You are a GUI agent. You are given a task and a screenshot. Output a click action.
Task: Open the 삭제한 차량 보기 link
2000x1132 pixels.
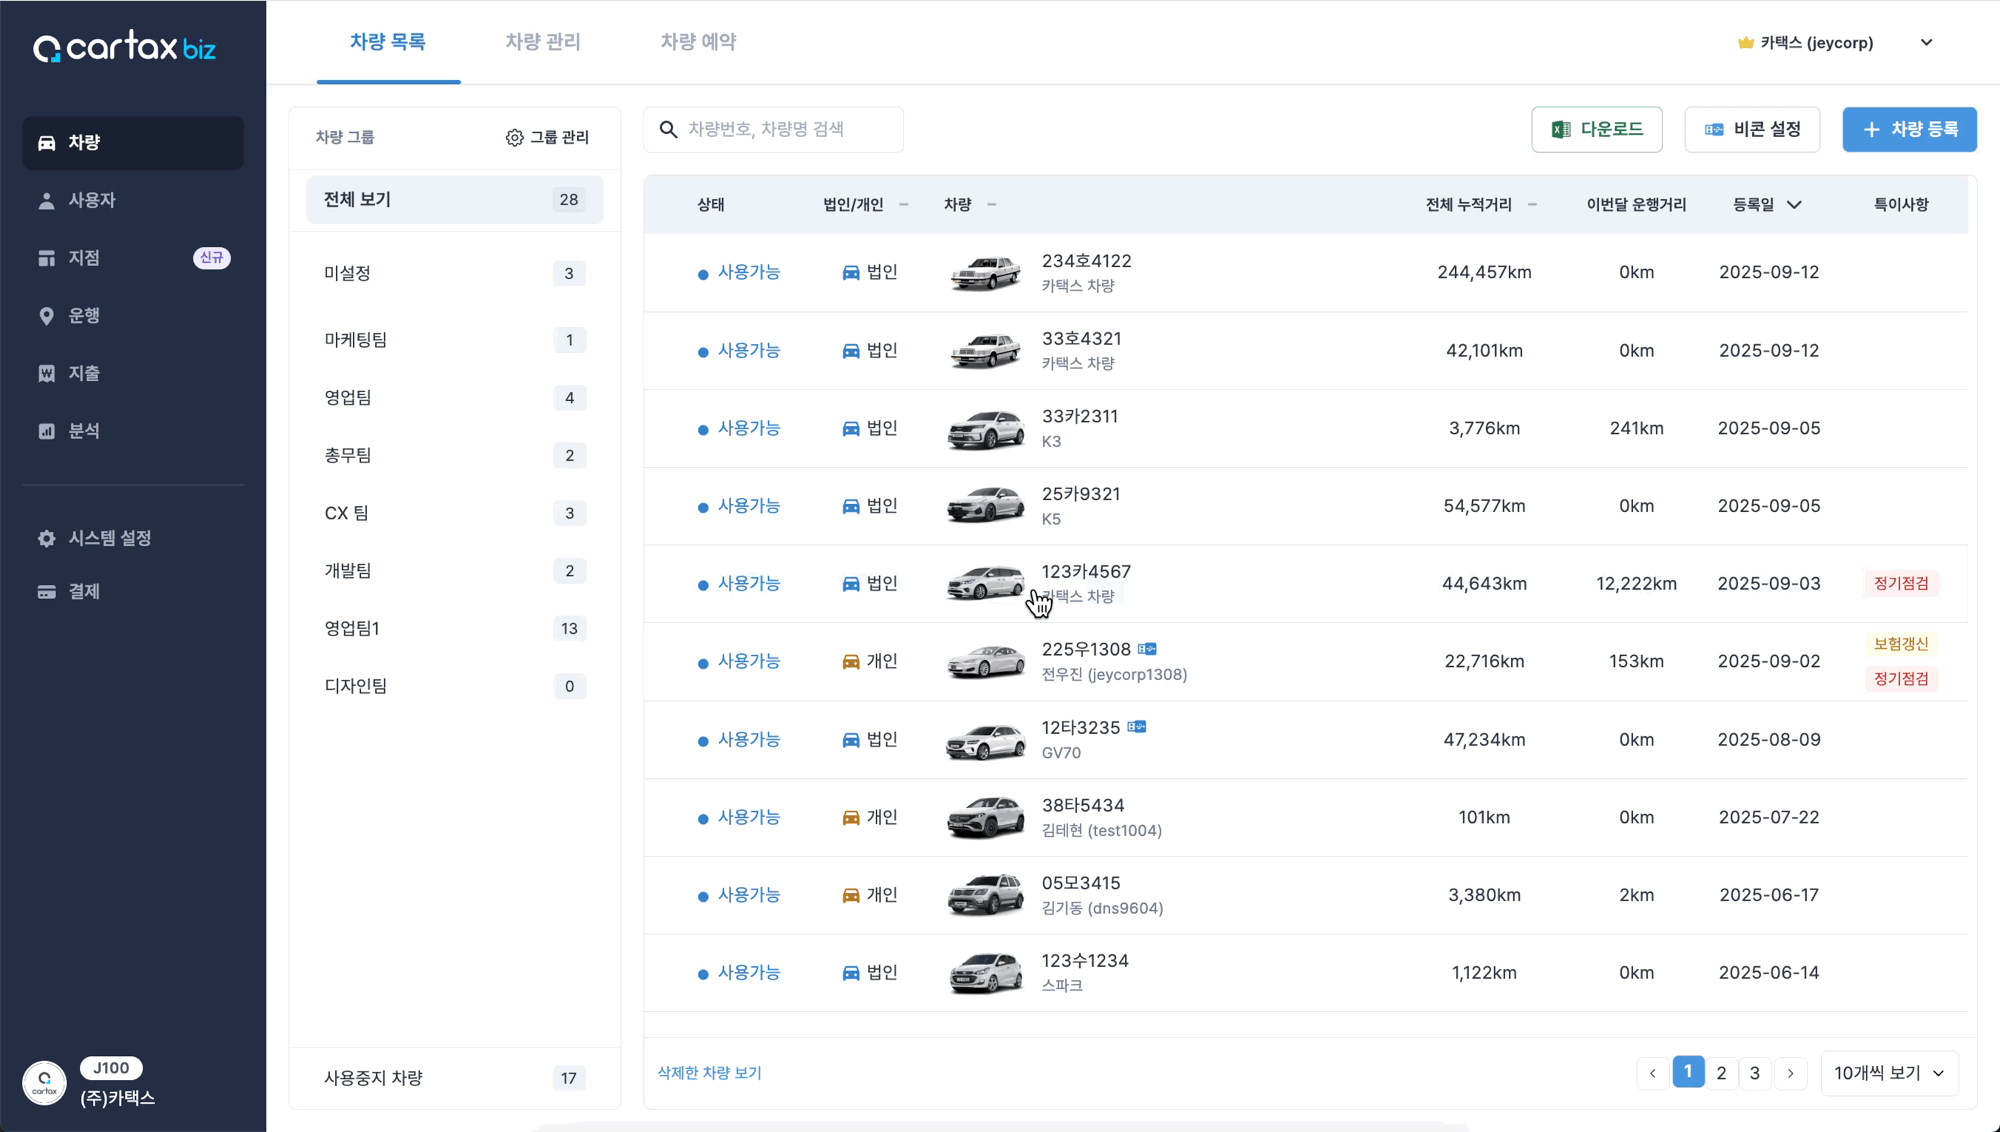709,1073
